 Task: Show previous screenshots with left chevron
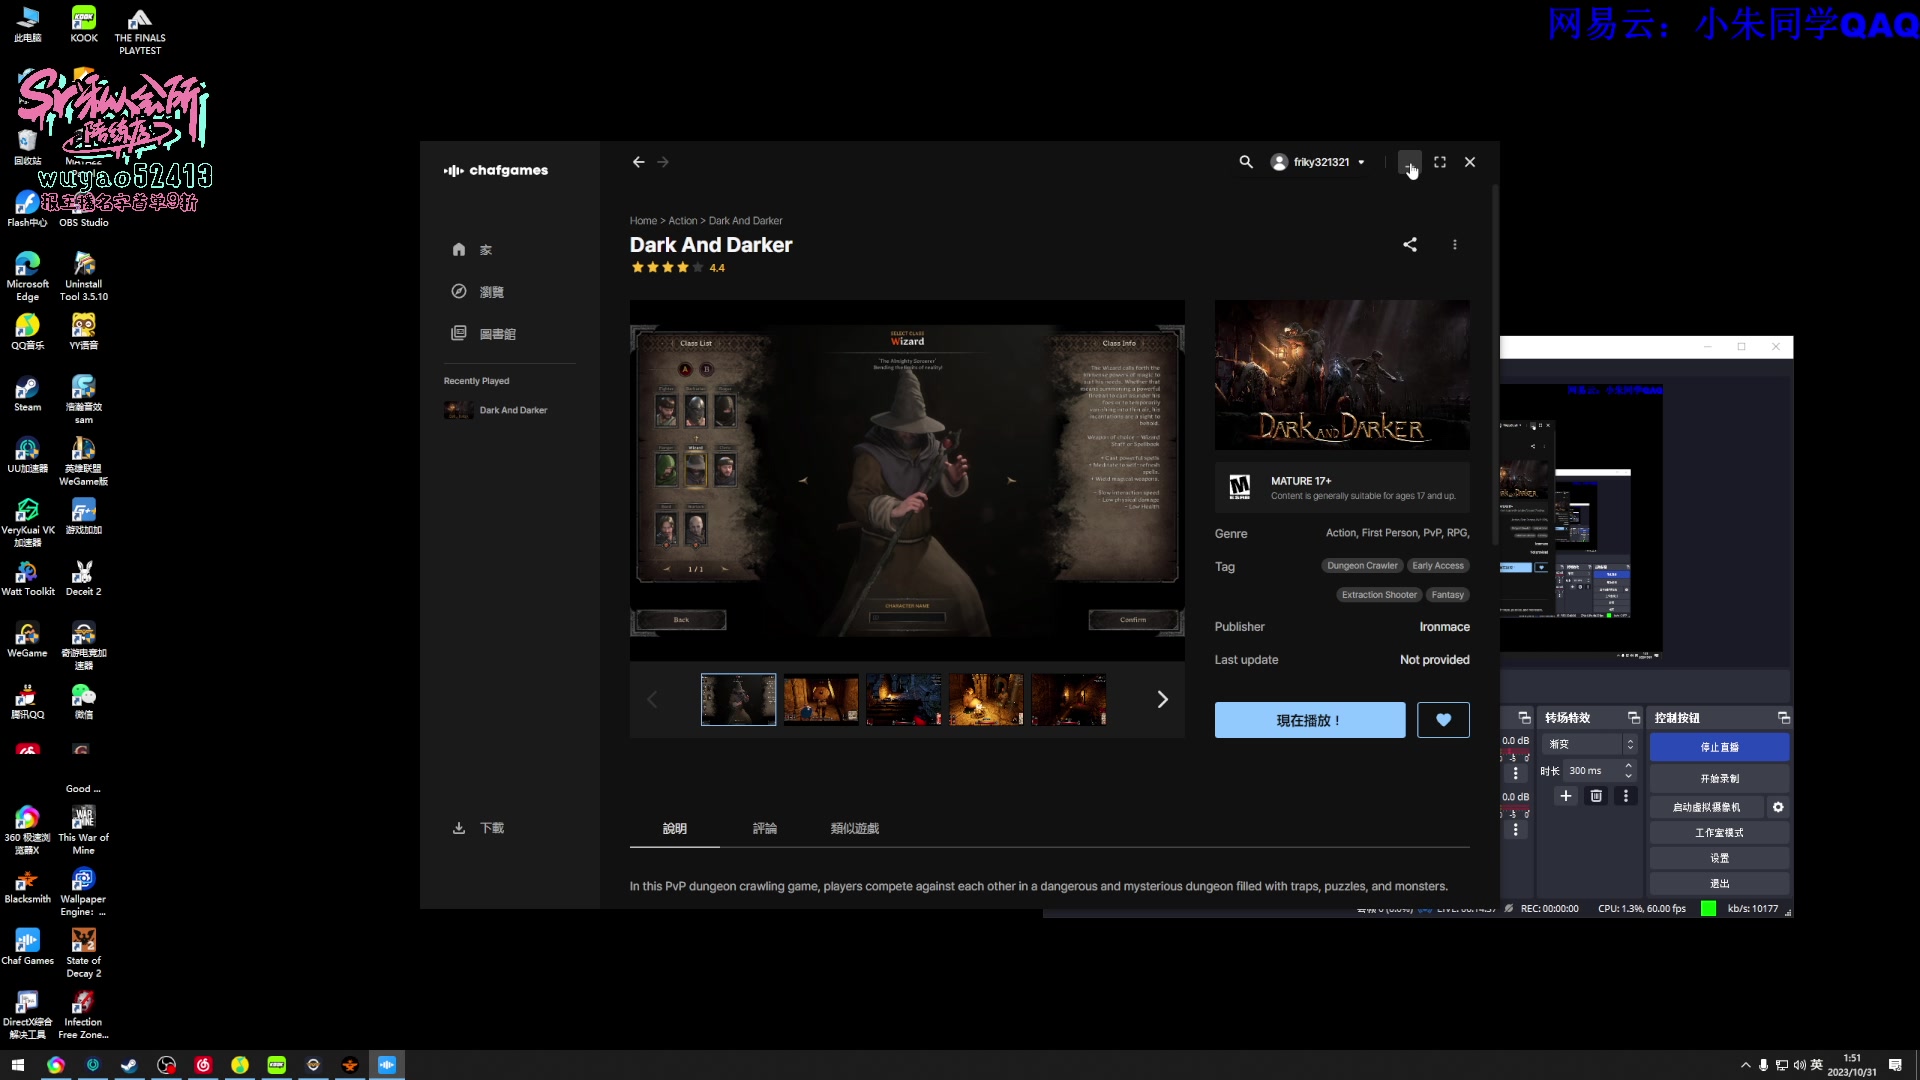pos(652,699)
